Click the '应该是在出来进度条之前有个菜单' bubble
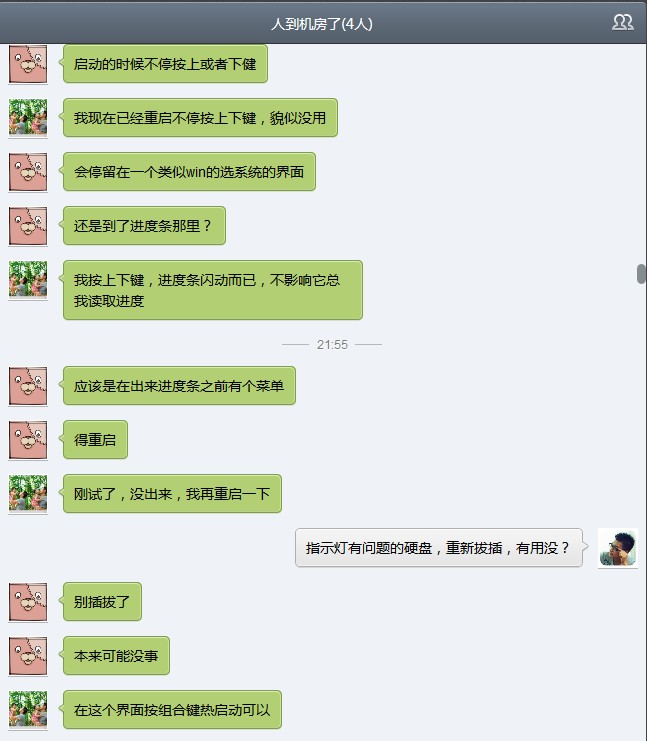 pos(179,386)
